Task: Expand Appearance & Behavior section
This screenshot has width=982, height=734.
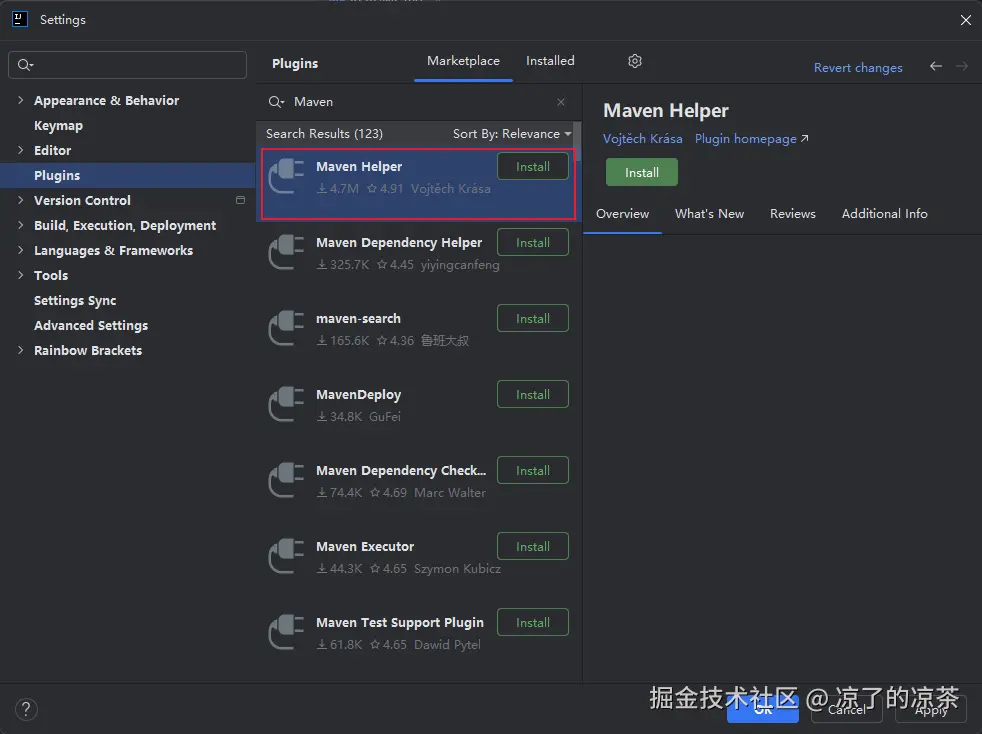Action: point(21,100)
